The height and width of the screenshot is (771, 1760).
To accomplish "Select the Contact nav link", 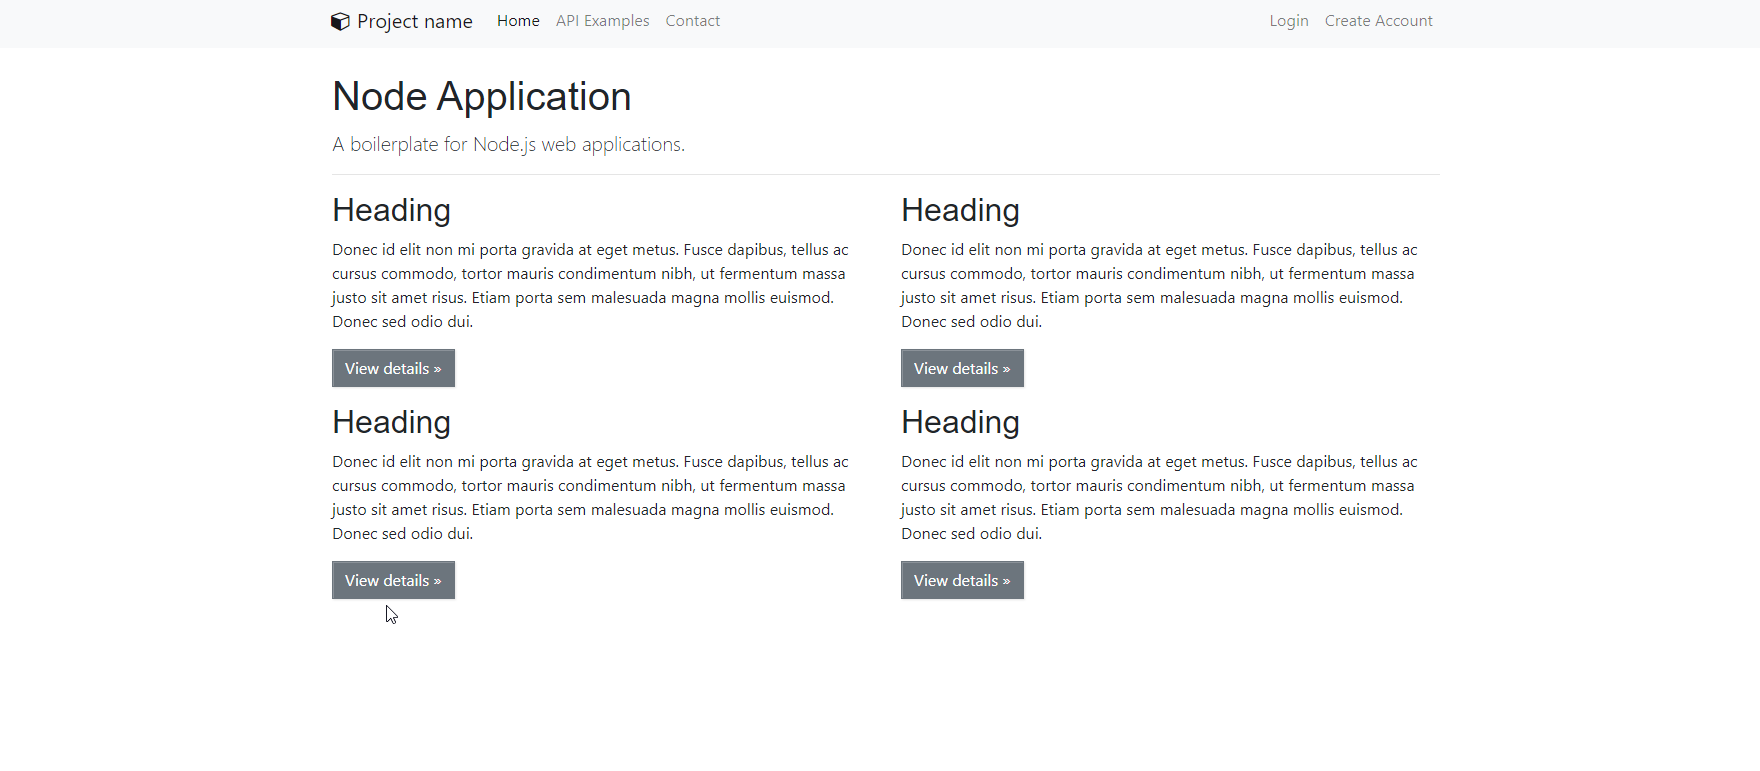I will [692, 21].
